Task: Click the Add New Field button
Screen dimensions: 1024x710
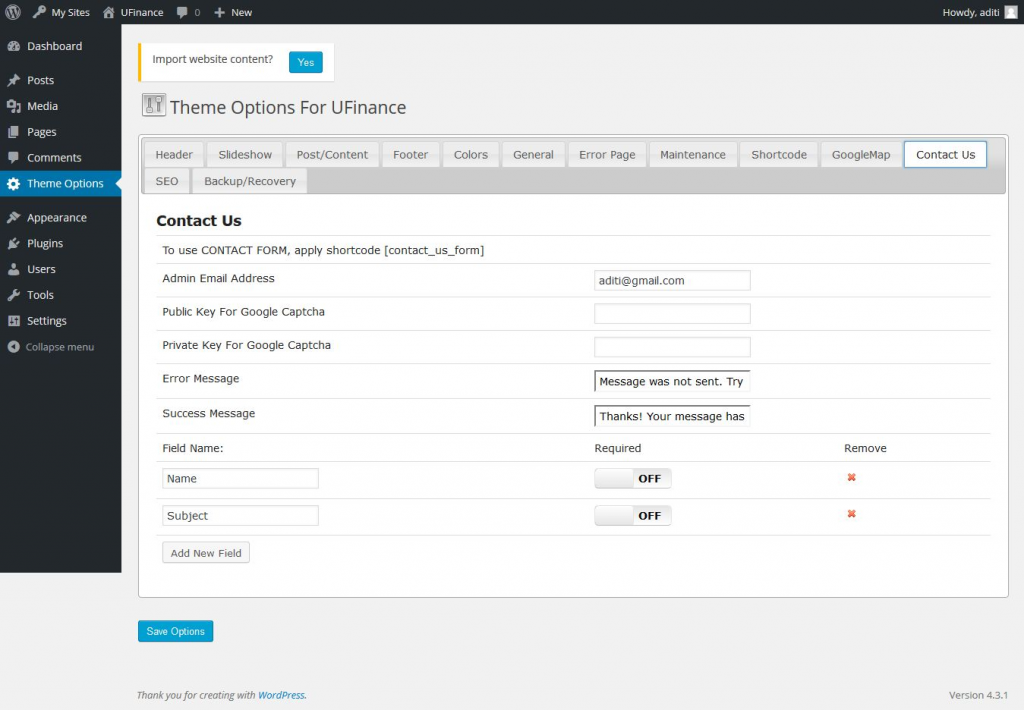Action: tap(205, 551)
